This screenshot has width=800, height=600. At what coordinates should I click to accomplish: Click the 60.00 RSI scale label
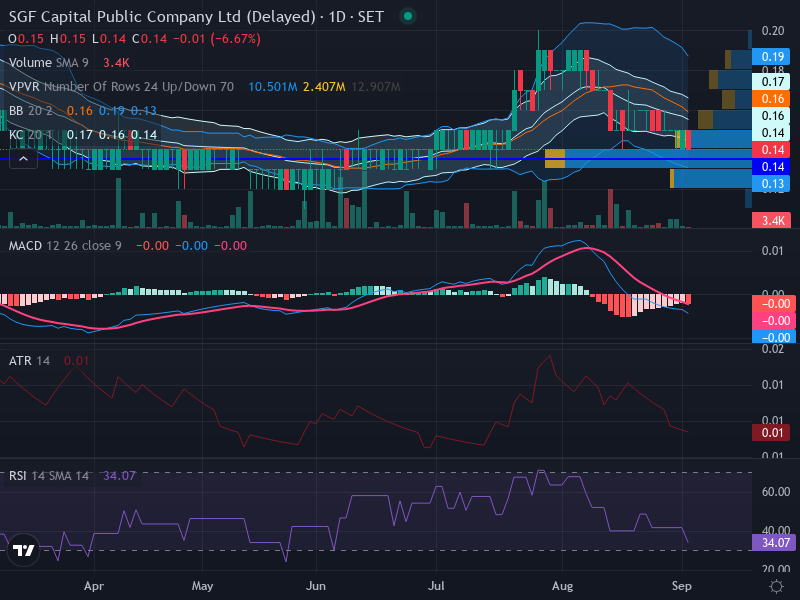(776, 492)
